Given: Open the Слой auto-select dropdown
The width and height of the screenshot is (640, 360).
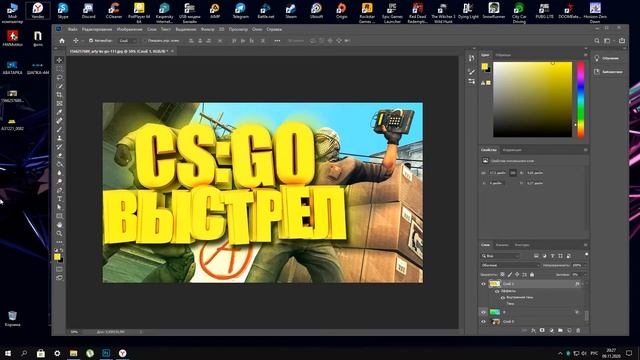Looking at the screenshot, I should pyautogui.click(x=127, y=41).
